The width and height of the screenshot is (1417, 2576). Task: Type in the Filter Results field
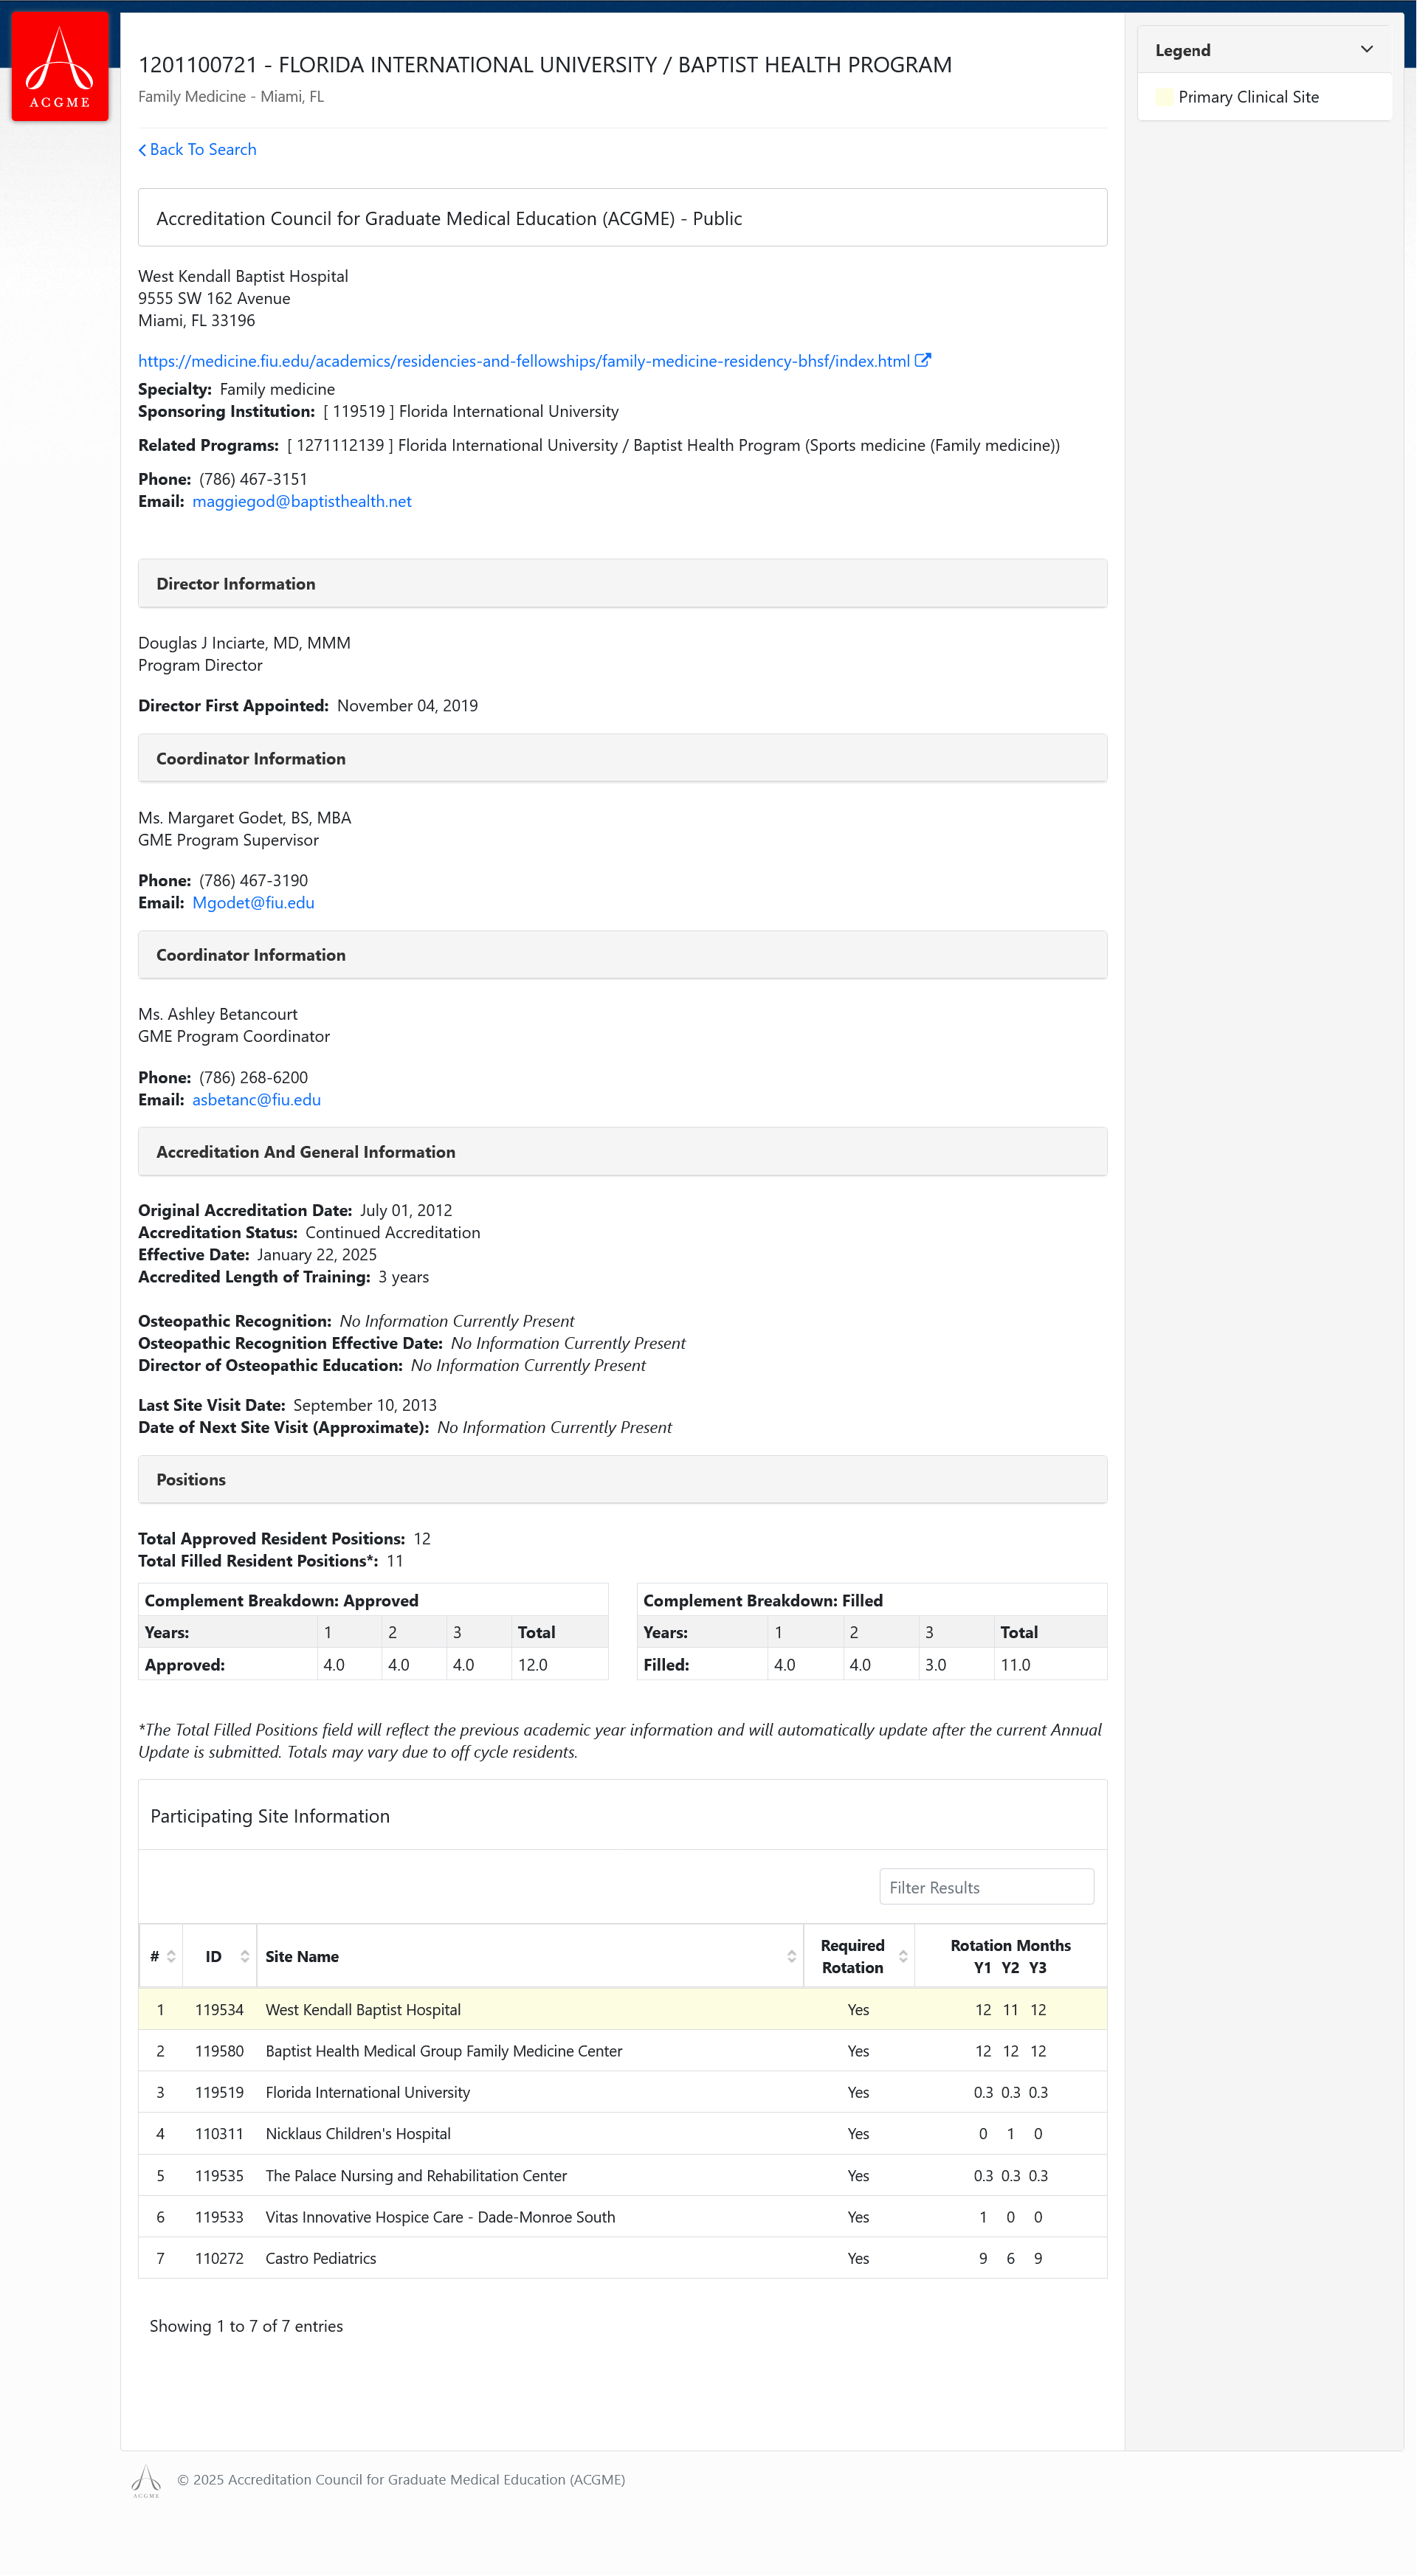coord(986,1887)
